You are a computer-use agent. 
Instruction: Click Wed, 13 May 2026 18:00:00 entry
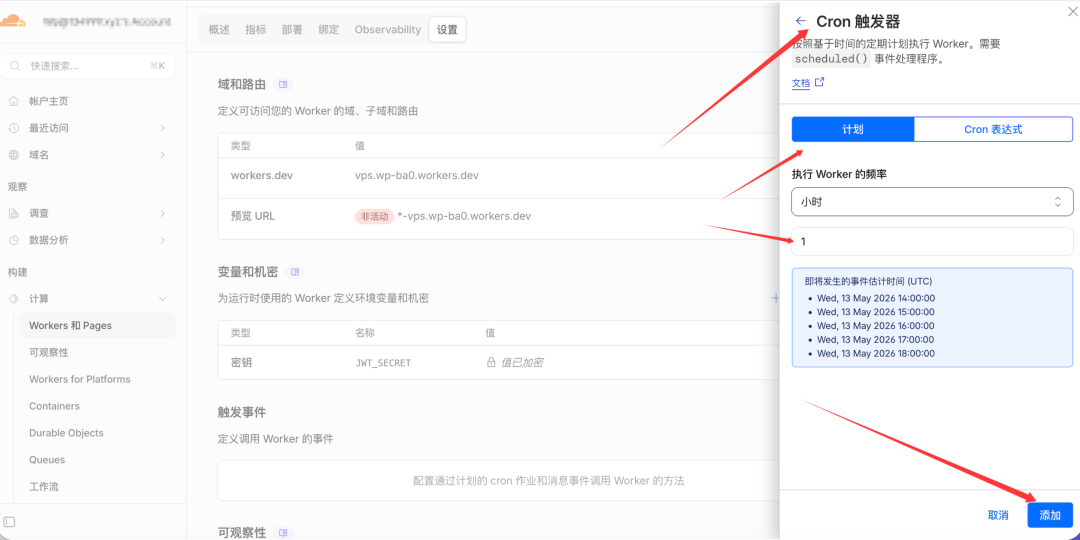875,353
